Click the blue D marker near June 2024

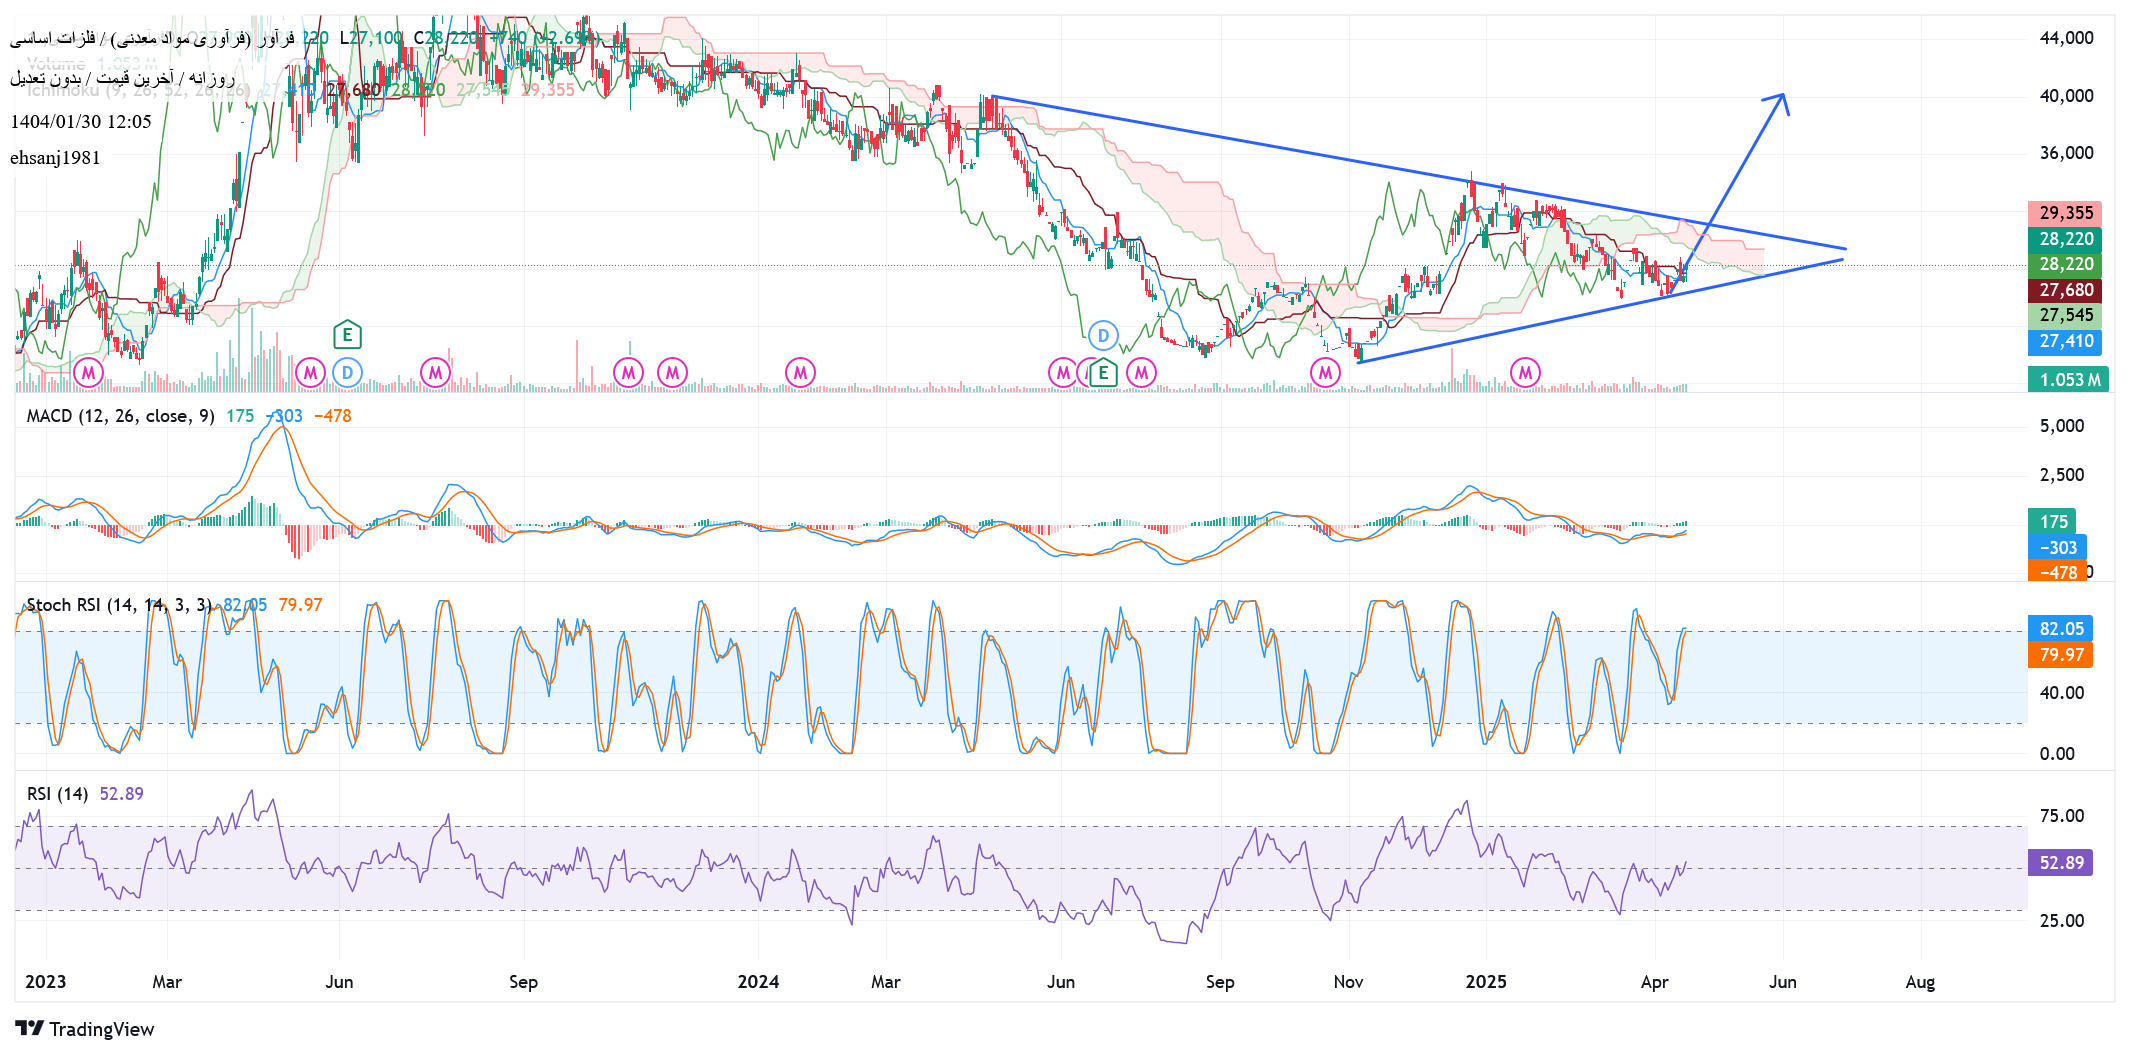pos(1103,335)
